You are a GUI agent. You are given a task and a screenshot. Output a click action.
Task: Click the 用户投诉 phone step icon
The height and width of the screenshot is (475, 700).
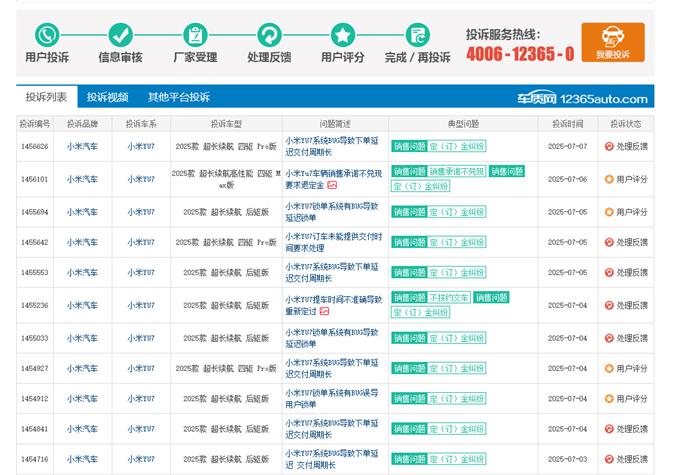47,35
